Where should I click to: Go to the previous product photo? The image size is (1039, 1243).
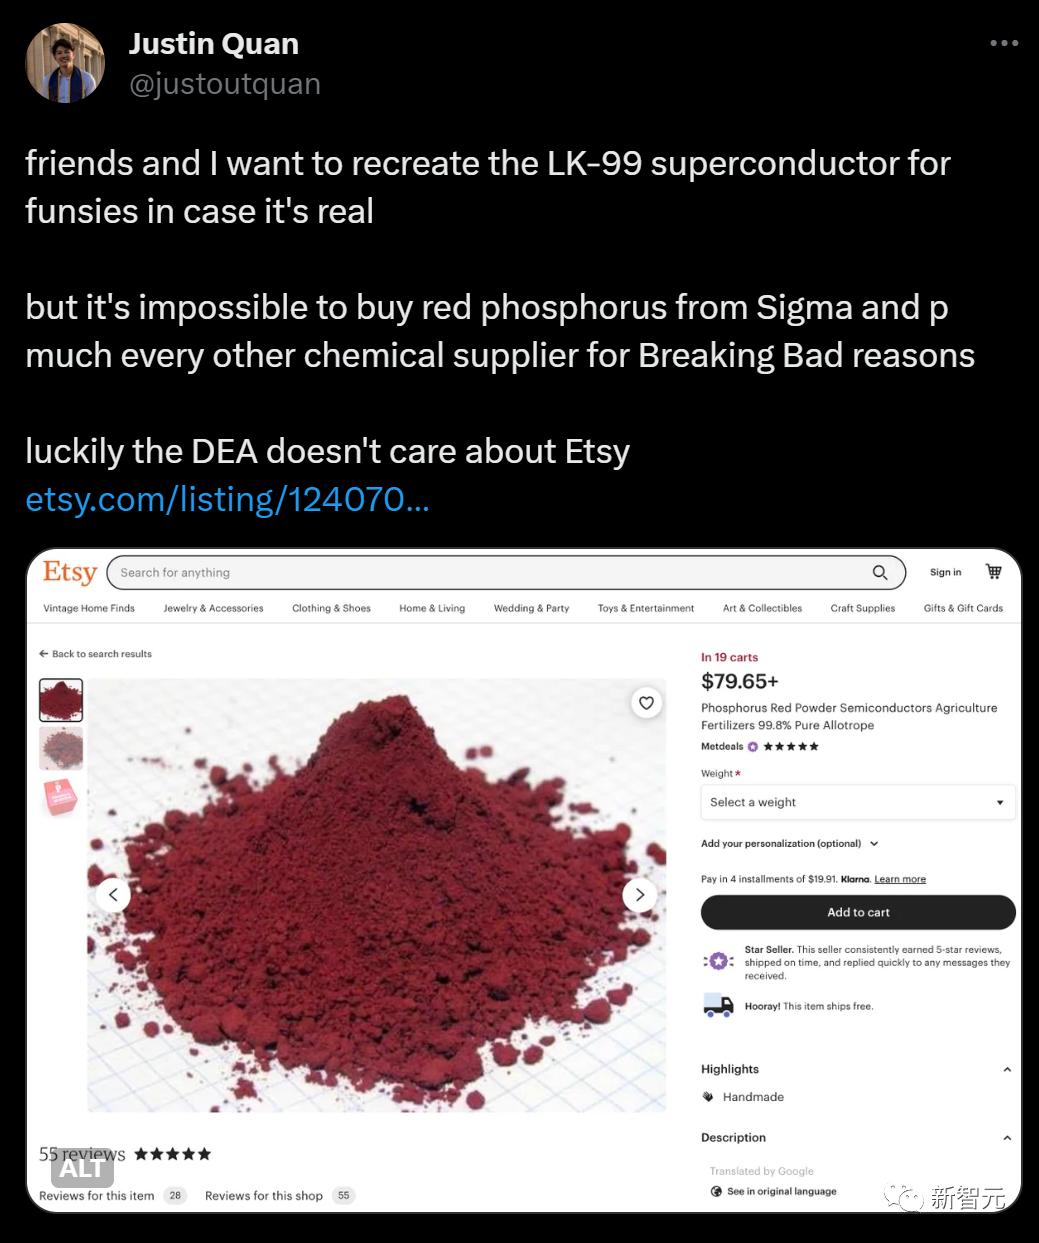[113, 895]
